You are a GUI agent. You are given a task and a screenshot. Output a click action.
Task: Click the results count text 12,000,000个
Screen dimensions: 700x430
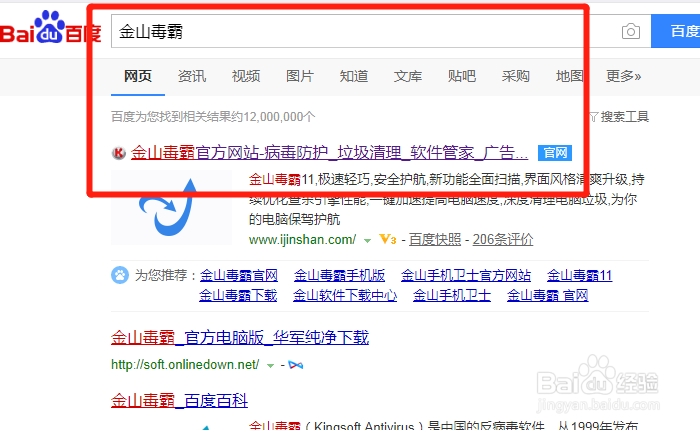coord(279,117)
